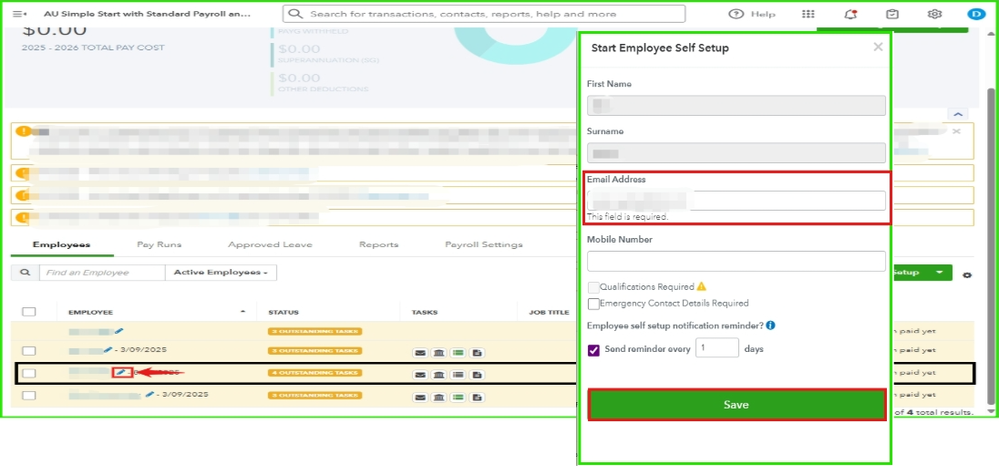Click the green Save button
The image size is (999, 466).
[736, 405]
